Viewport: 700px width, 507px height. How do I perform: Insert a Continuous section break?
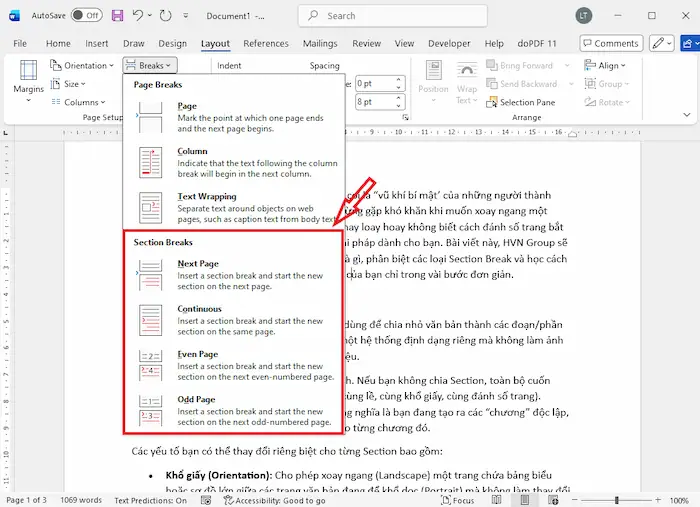(233, 321)
